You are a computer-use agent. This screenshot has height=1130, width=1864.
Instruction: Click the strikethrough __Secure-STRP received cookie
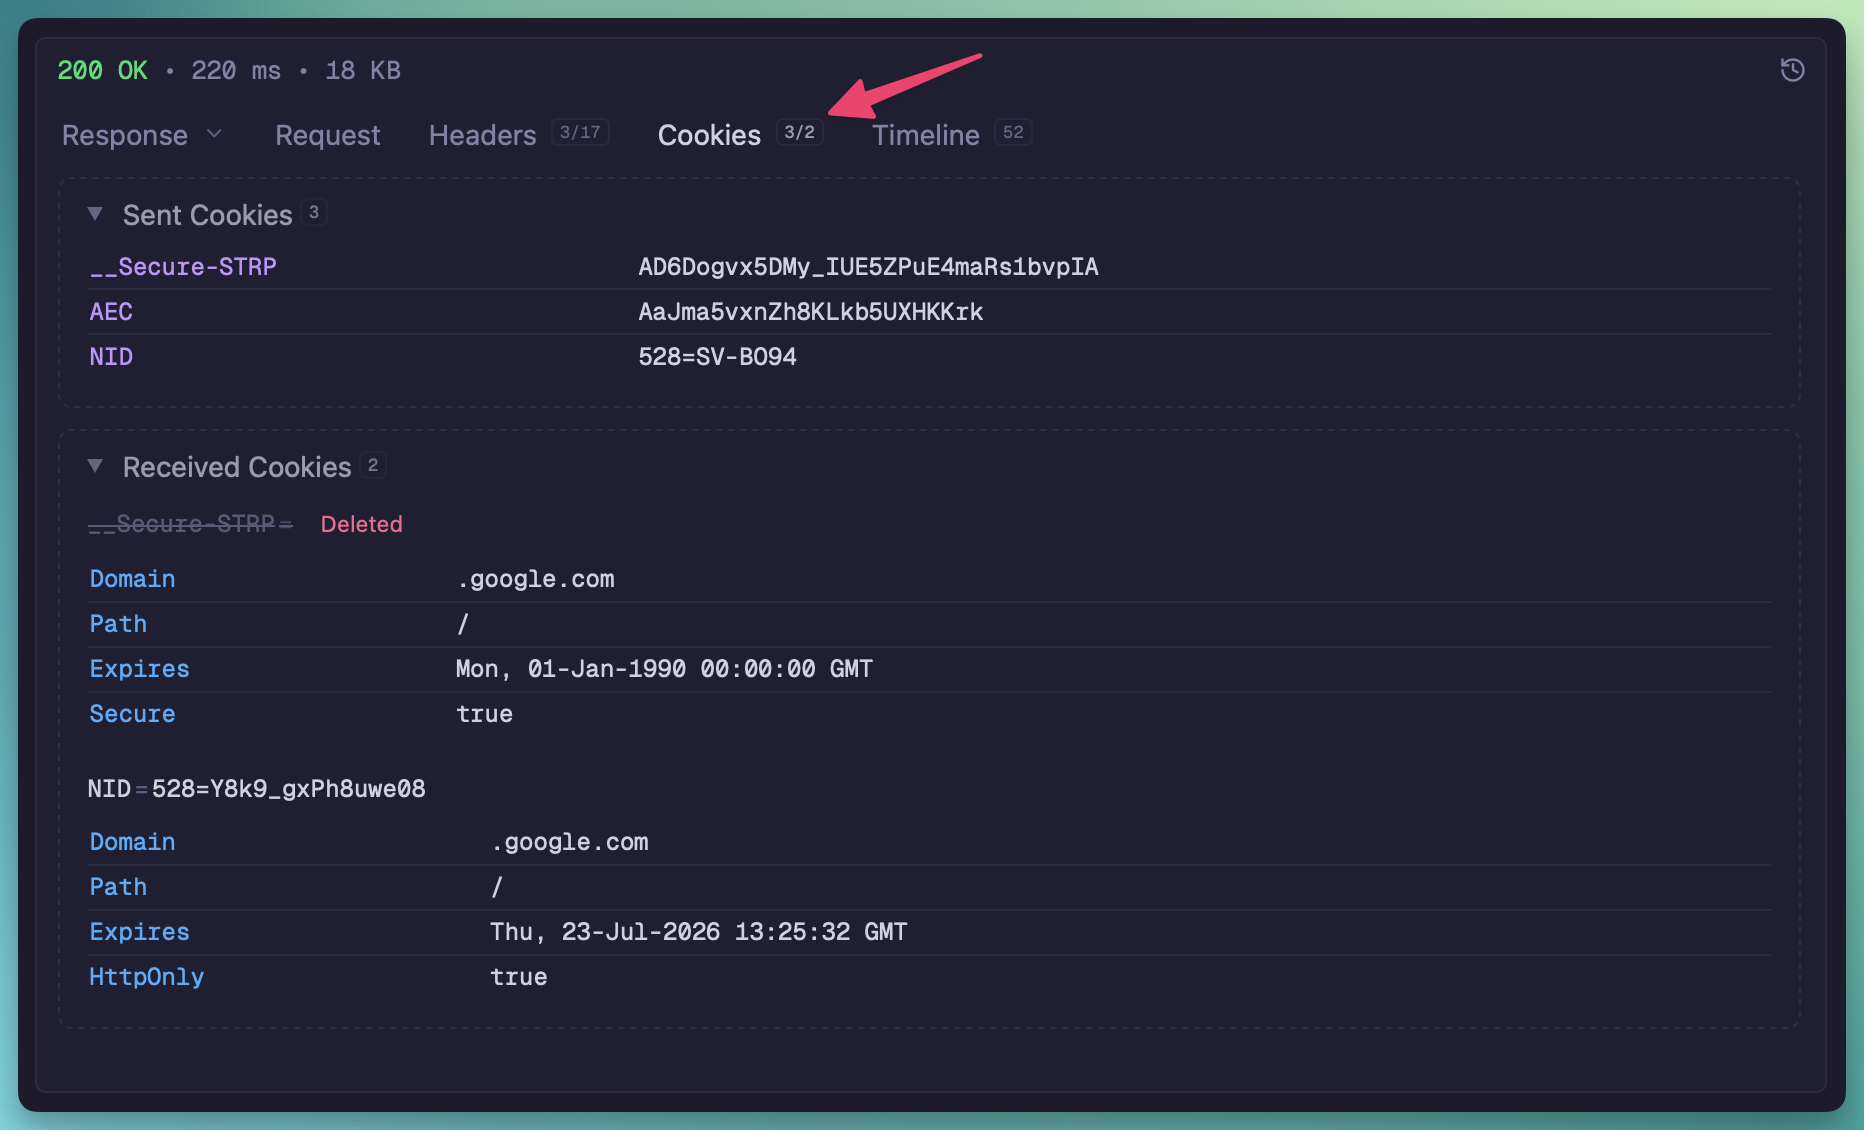coord(190,524)
